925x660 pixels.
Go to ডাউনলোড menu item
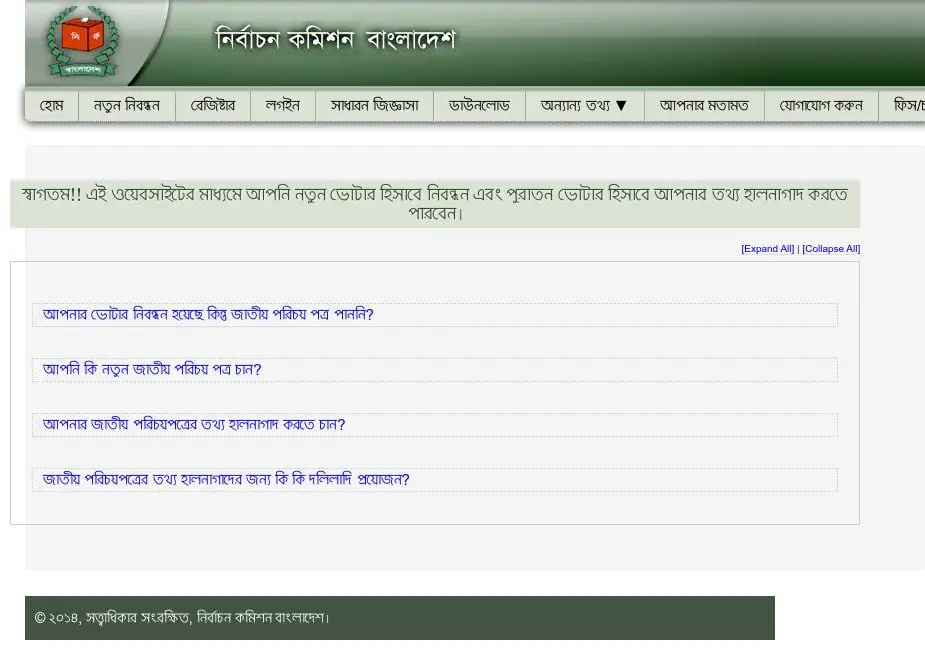[479, 106]
